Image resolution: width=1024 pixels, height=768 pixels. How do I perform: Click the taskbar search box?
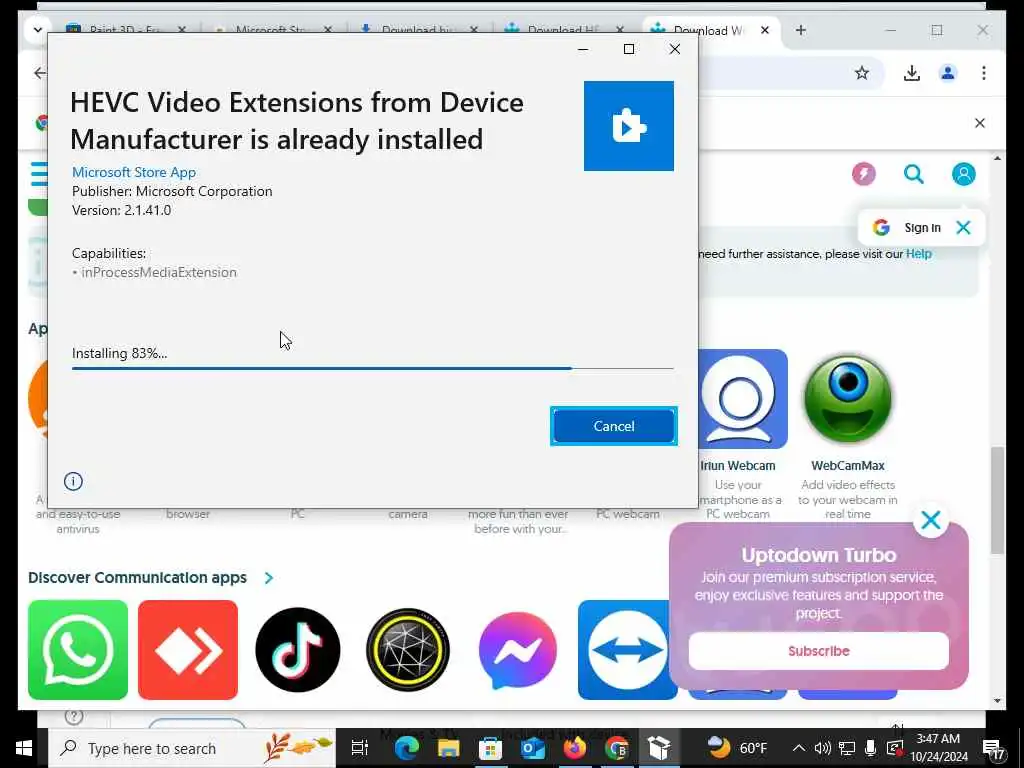[x=193, y=748]
